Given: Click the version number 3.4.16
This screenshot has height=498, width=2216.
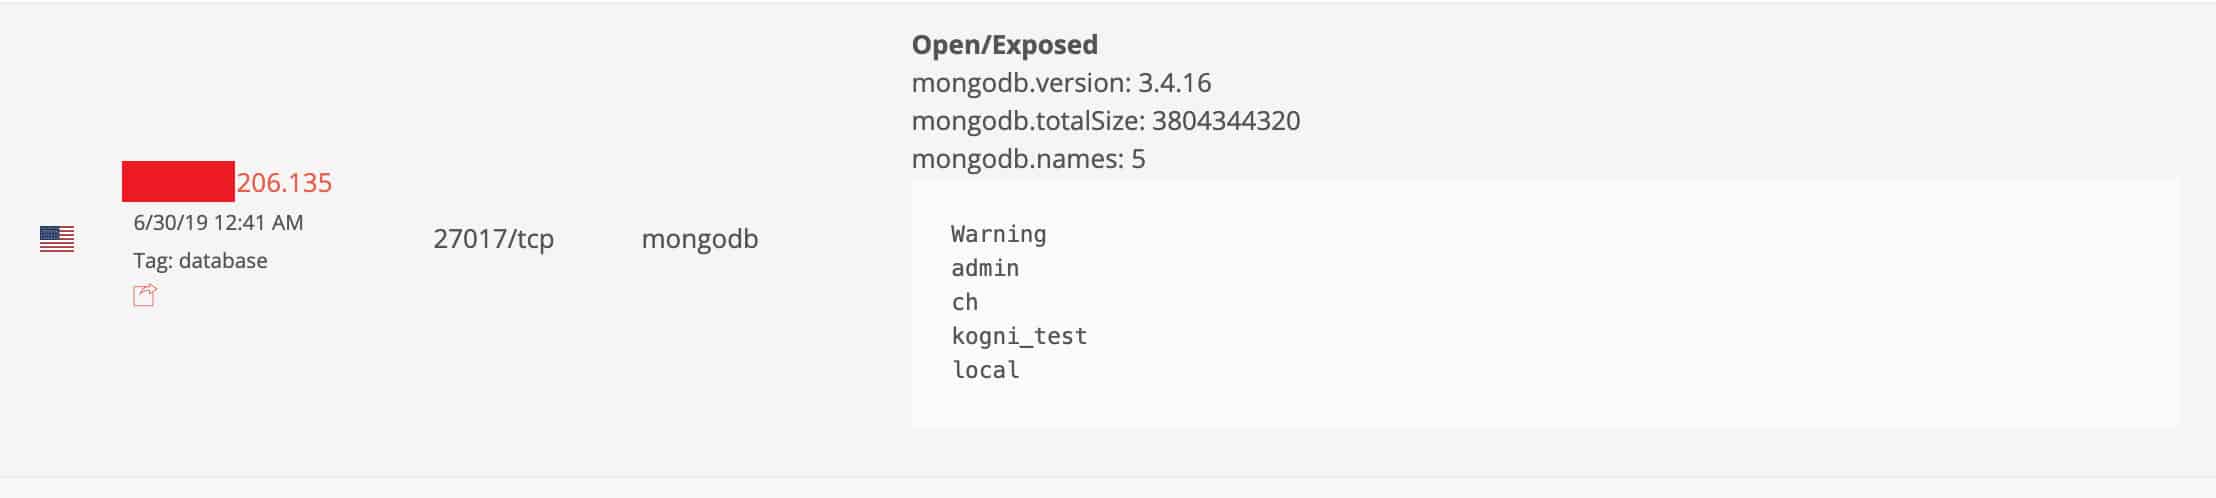Looking at the screenshot, I should 1175,83.
